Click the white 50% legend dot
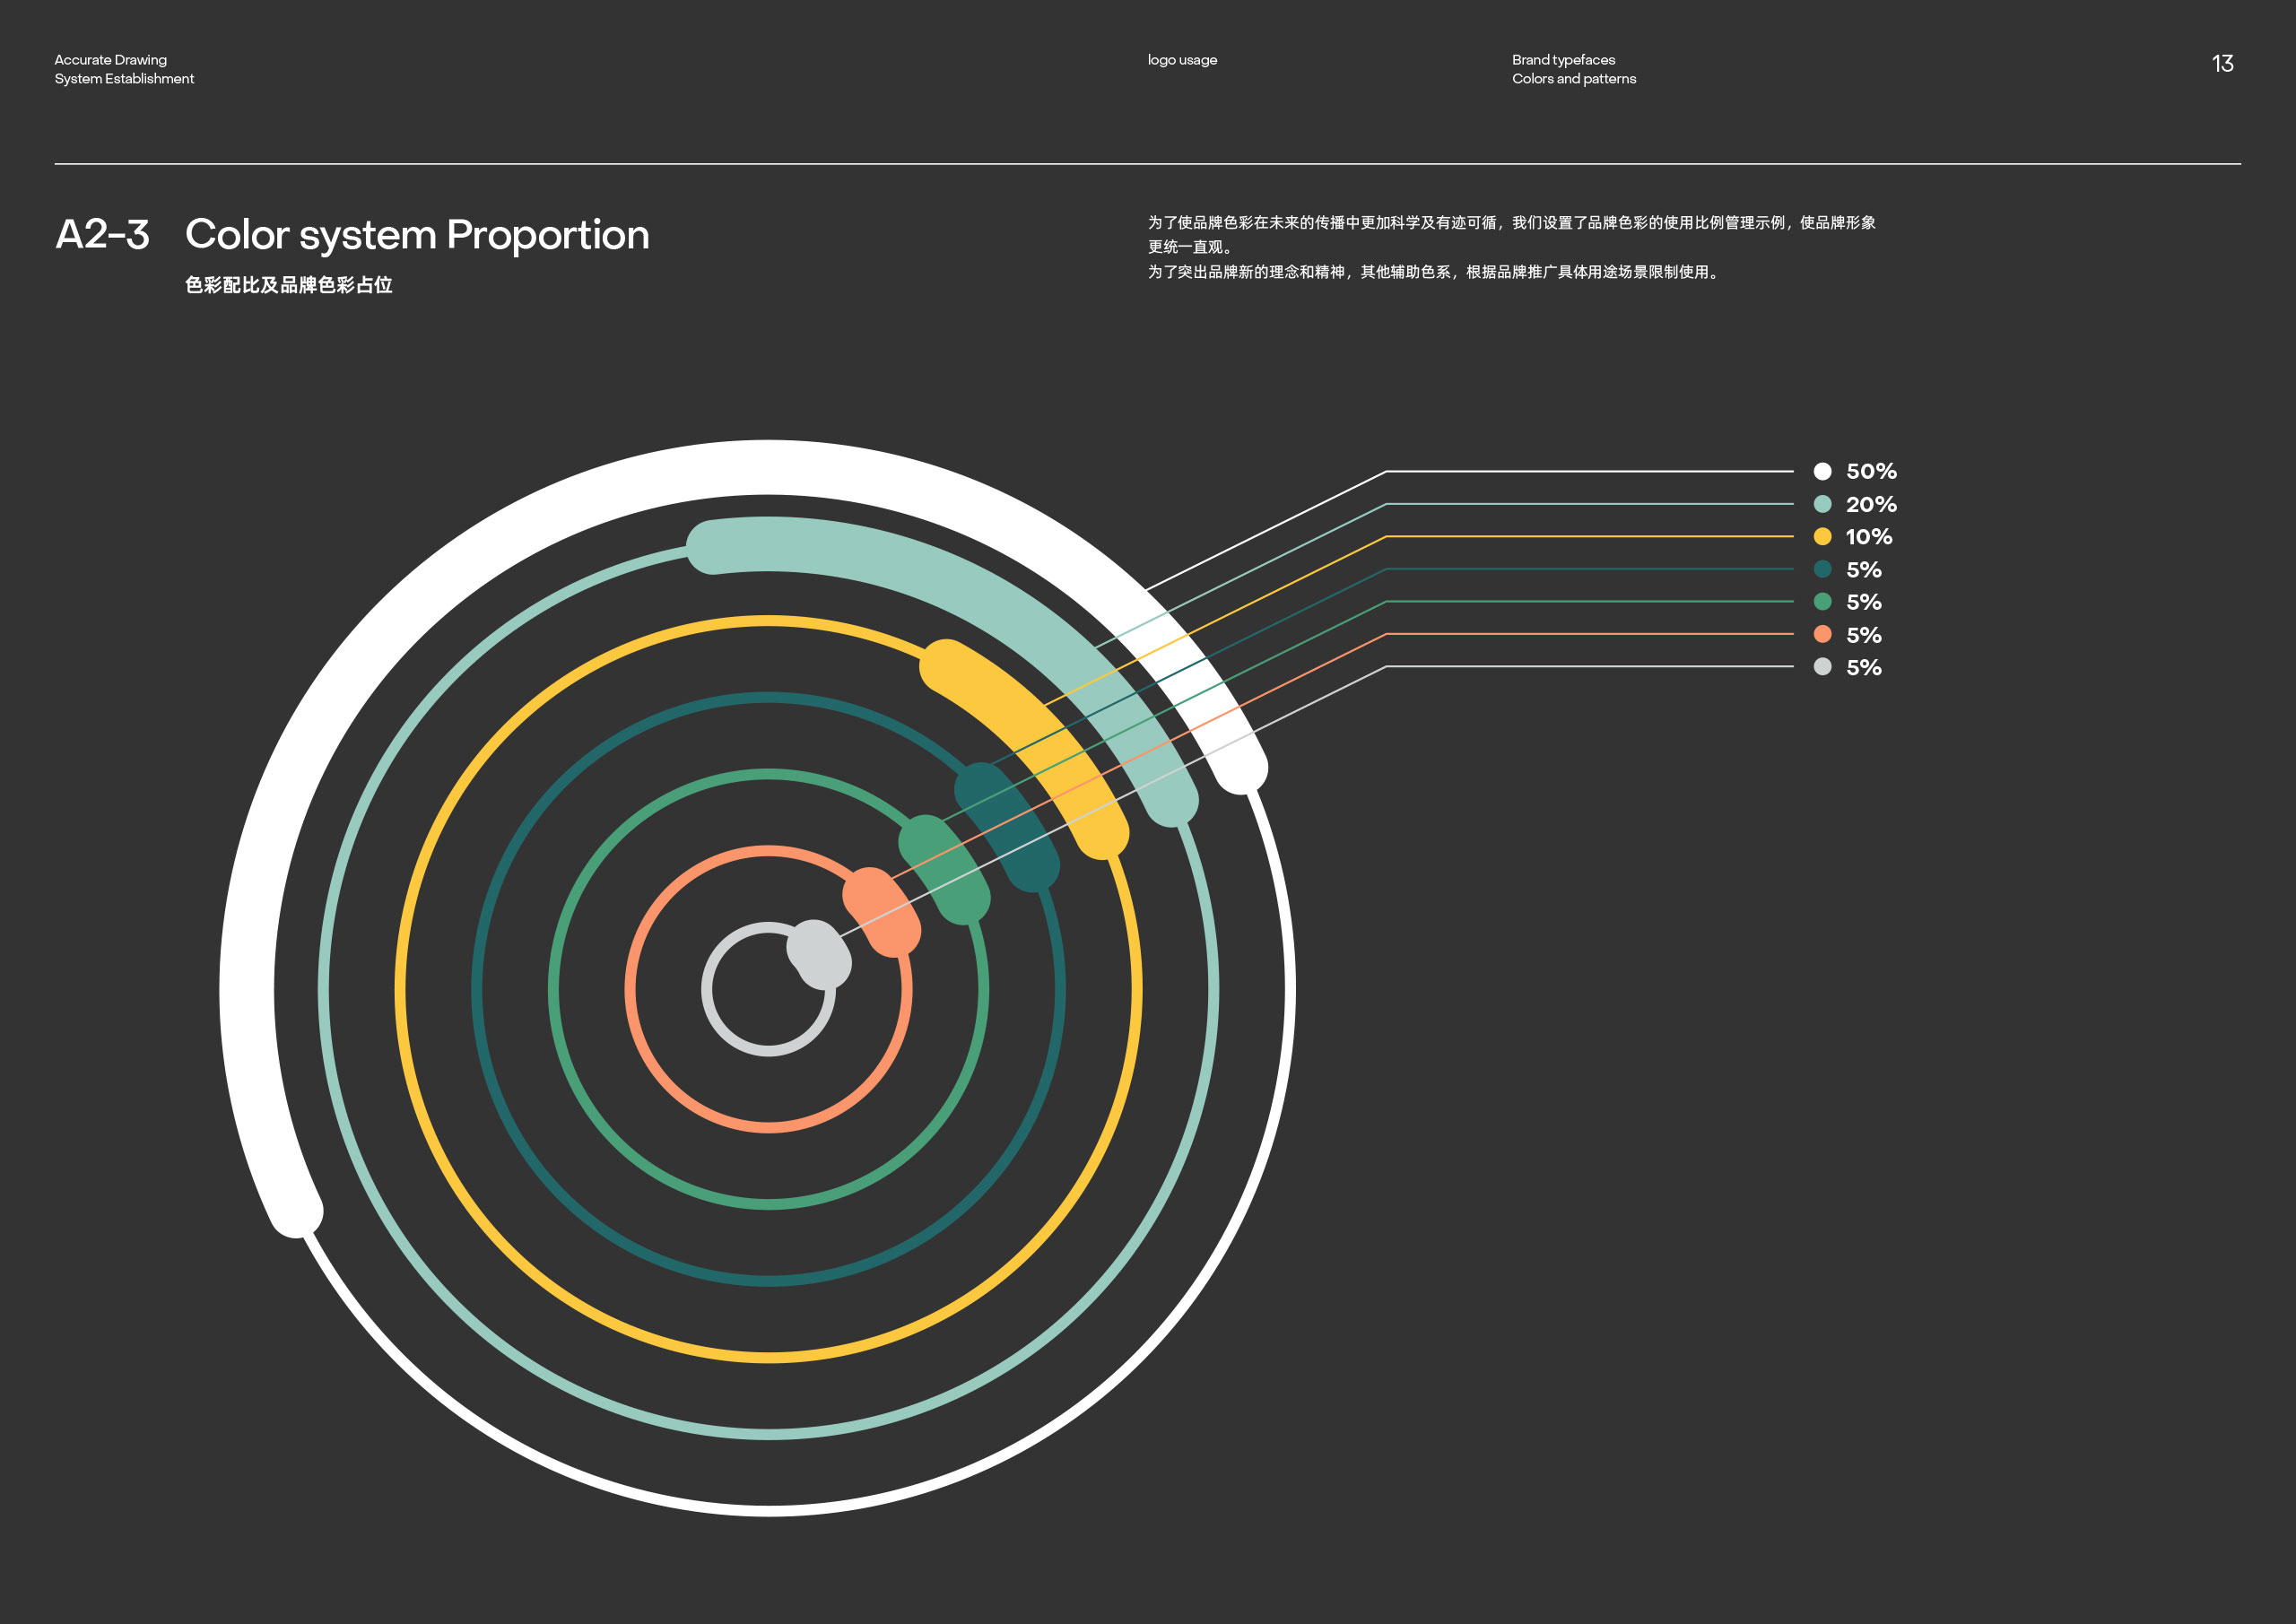This screenshot has width=2296, height=1624. tap(1822, 471)
